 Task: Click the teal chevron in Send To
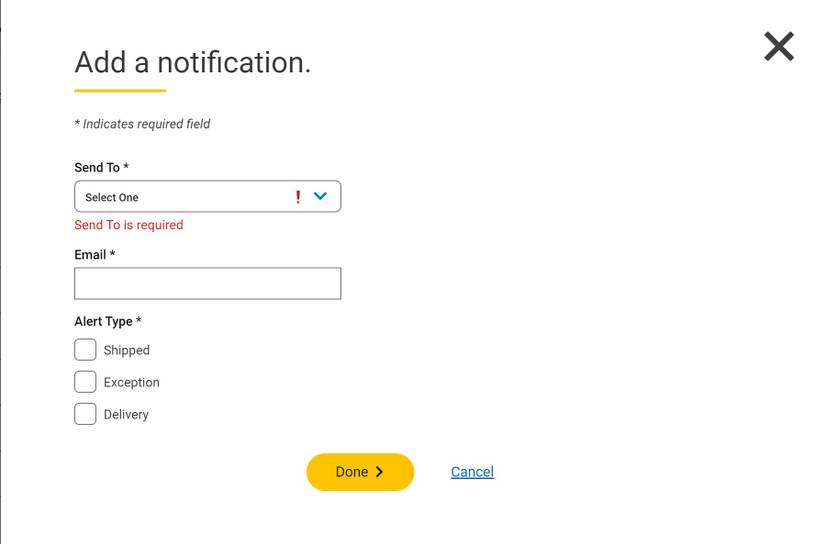click(320, 196)
